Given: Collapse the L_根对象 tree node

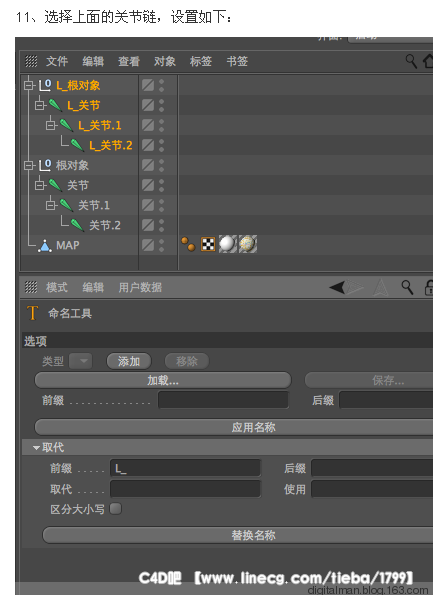Looking at the screenshot, I should point(28,85).
